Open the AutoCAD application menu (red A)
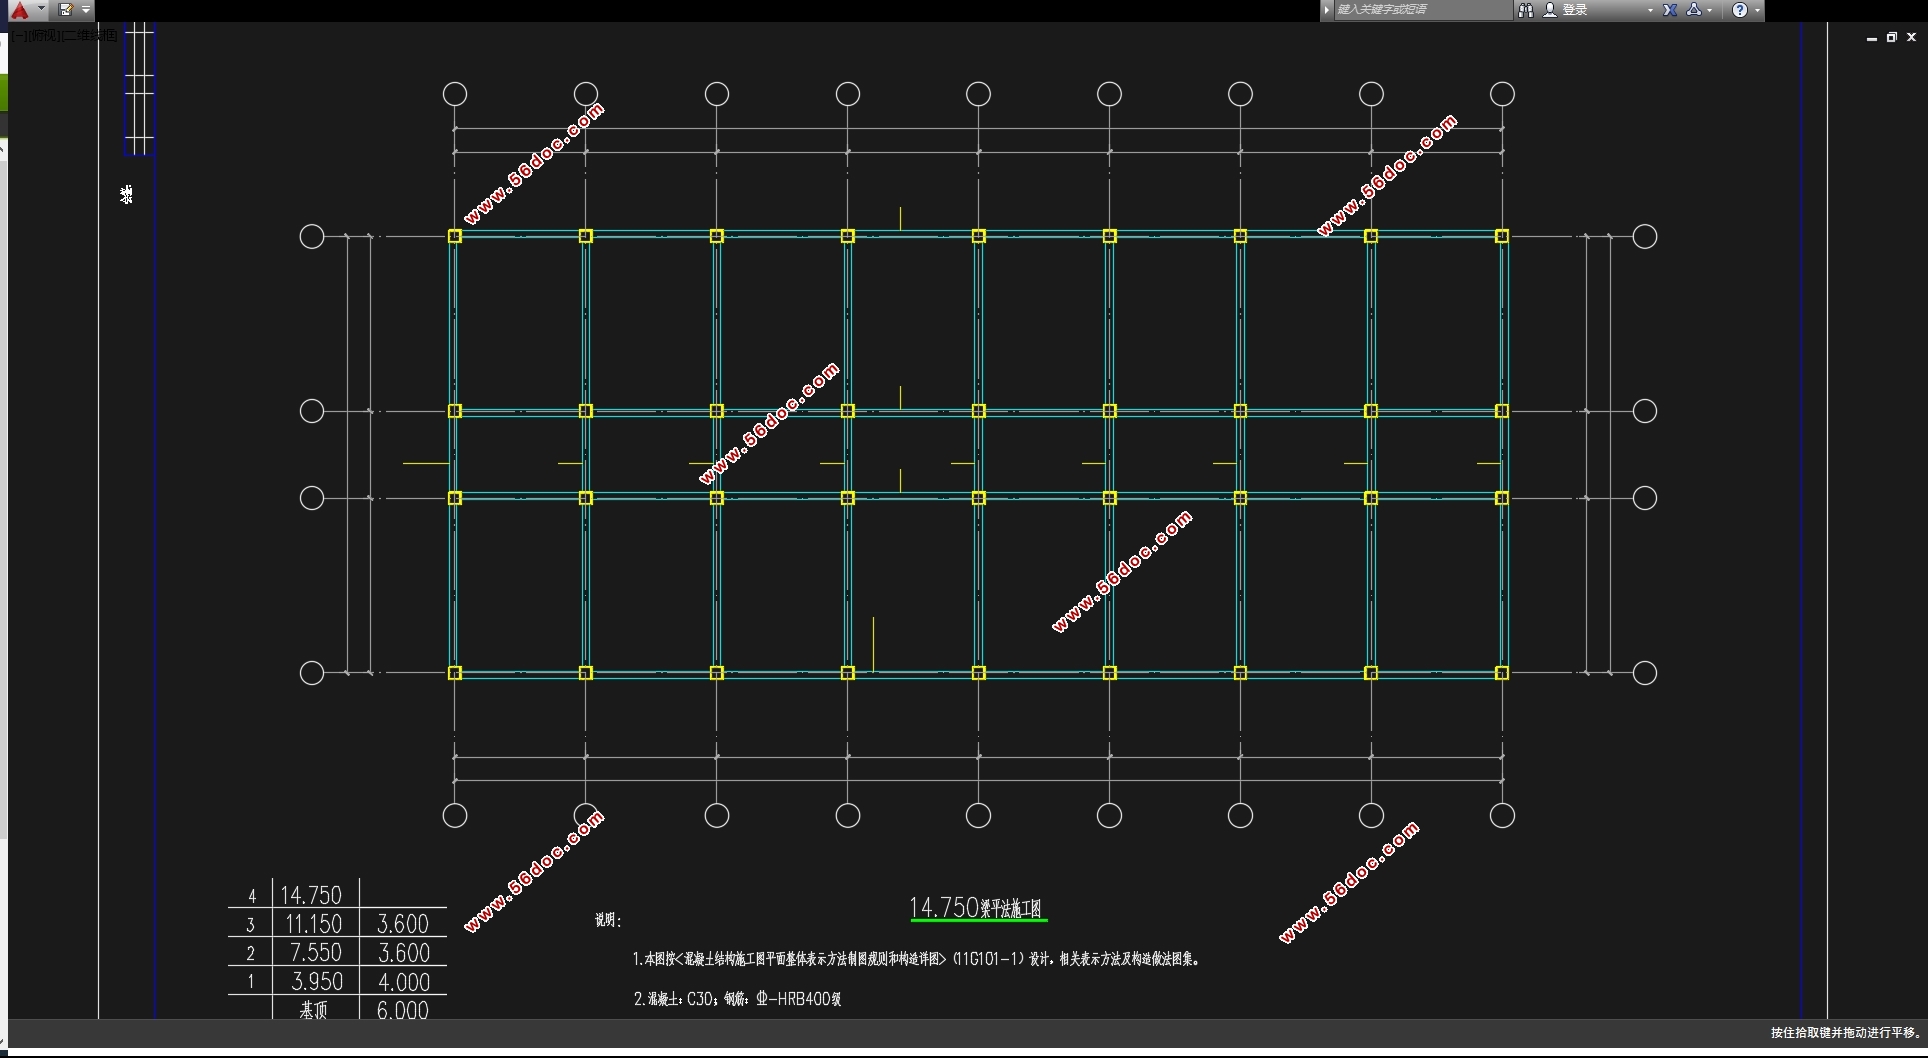1928x1058 pixels. click(x=20, y=10)
